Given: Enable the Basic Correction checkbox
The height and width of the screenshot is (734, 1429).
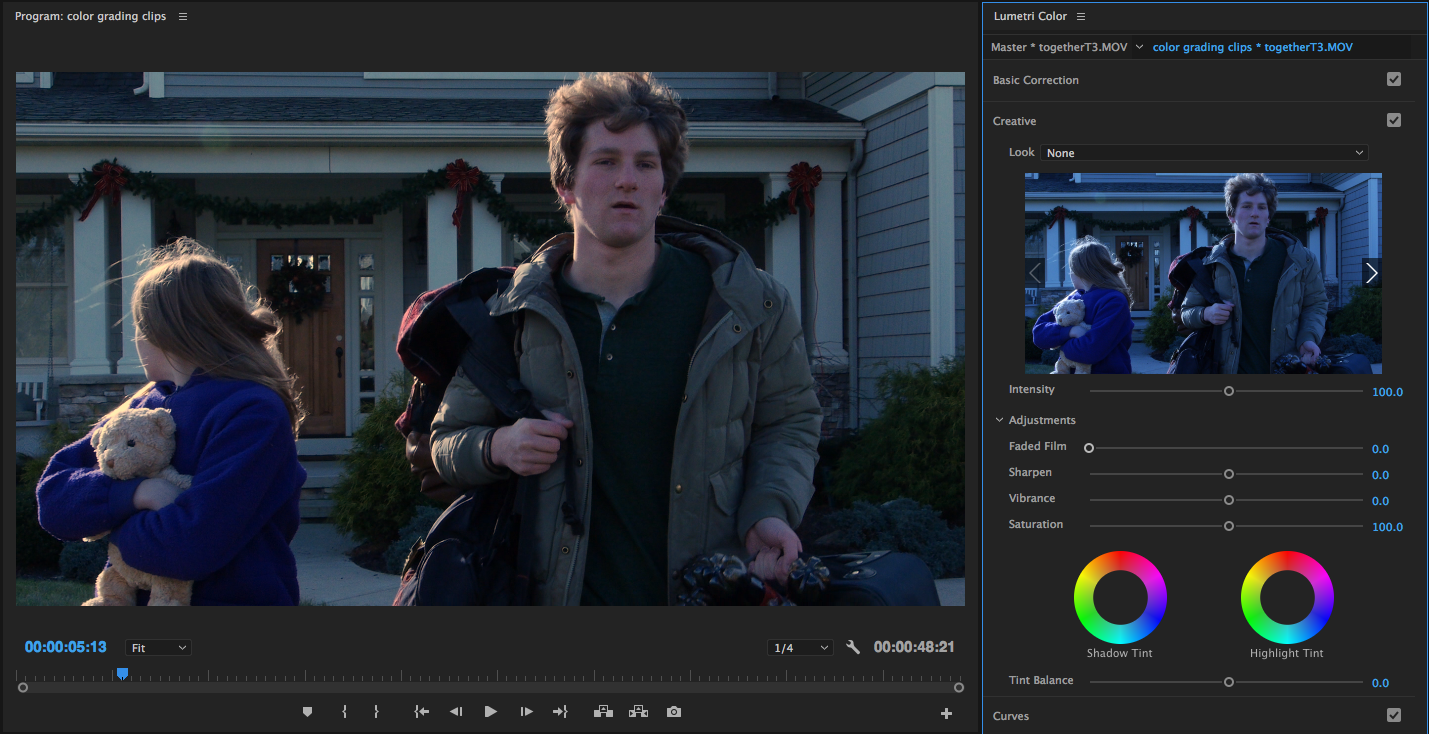Looking at the screenshot, I should pyautogui.click(x=1394, y=79).
